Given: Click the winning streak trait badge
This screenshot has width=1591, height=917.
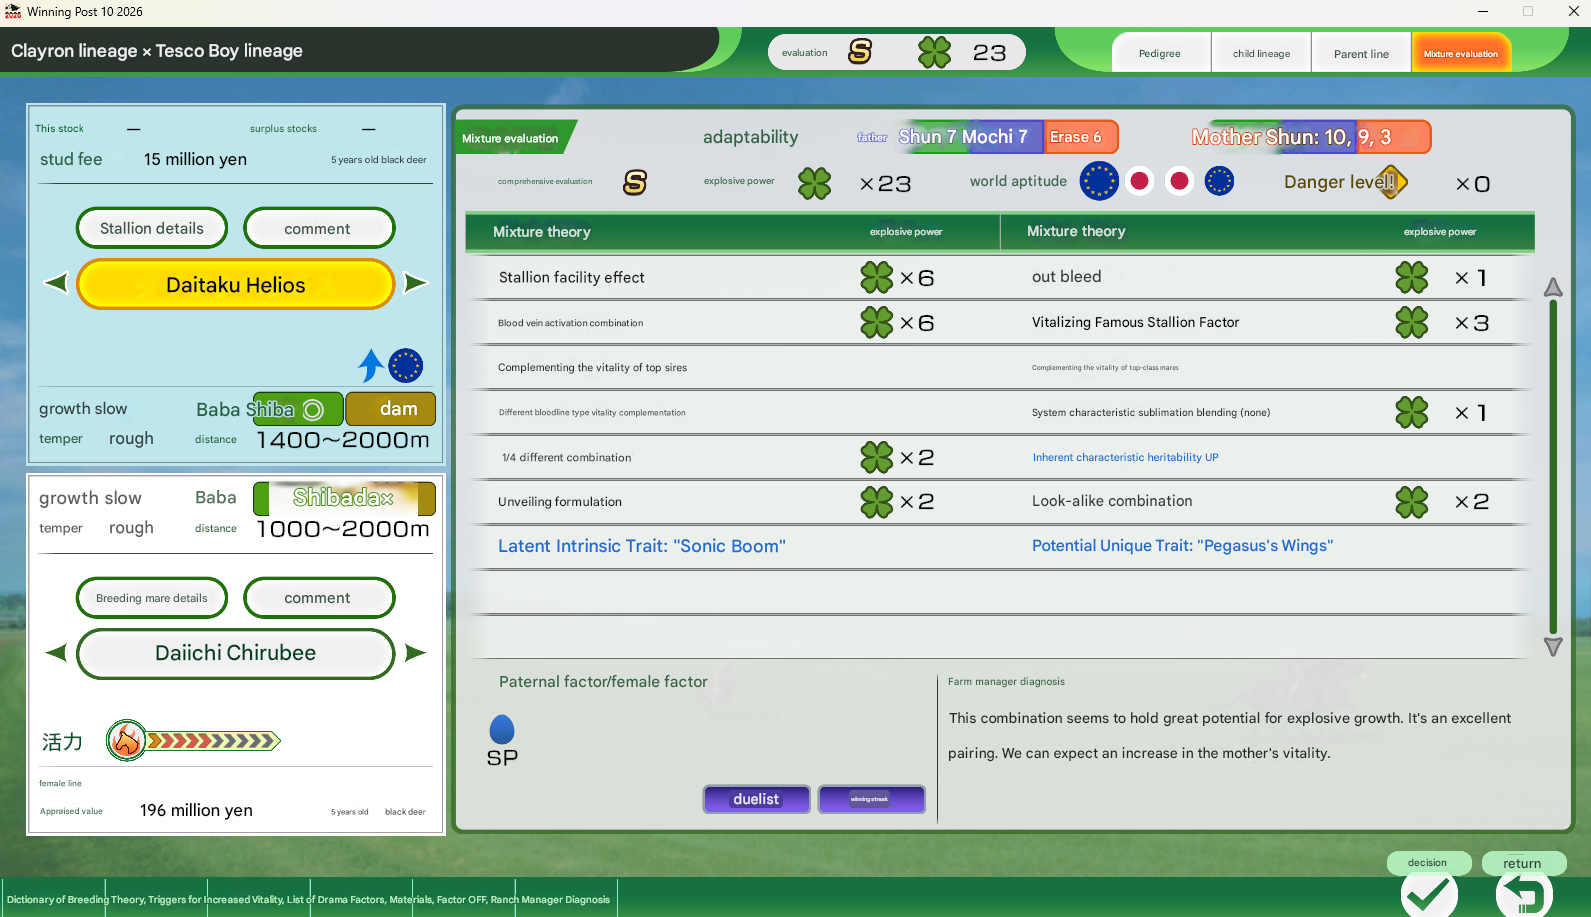Looking at the screenshot, I should [x=870, y=799].
